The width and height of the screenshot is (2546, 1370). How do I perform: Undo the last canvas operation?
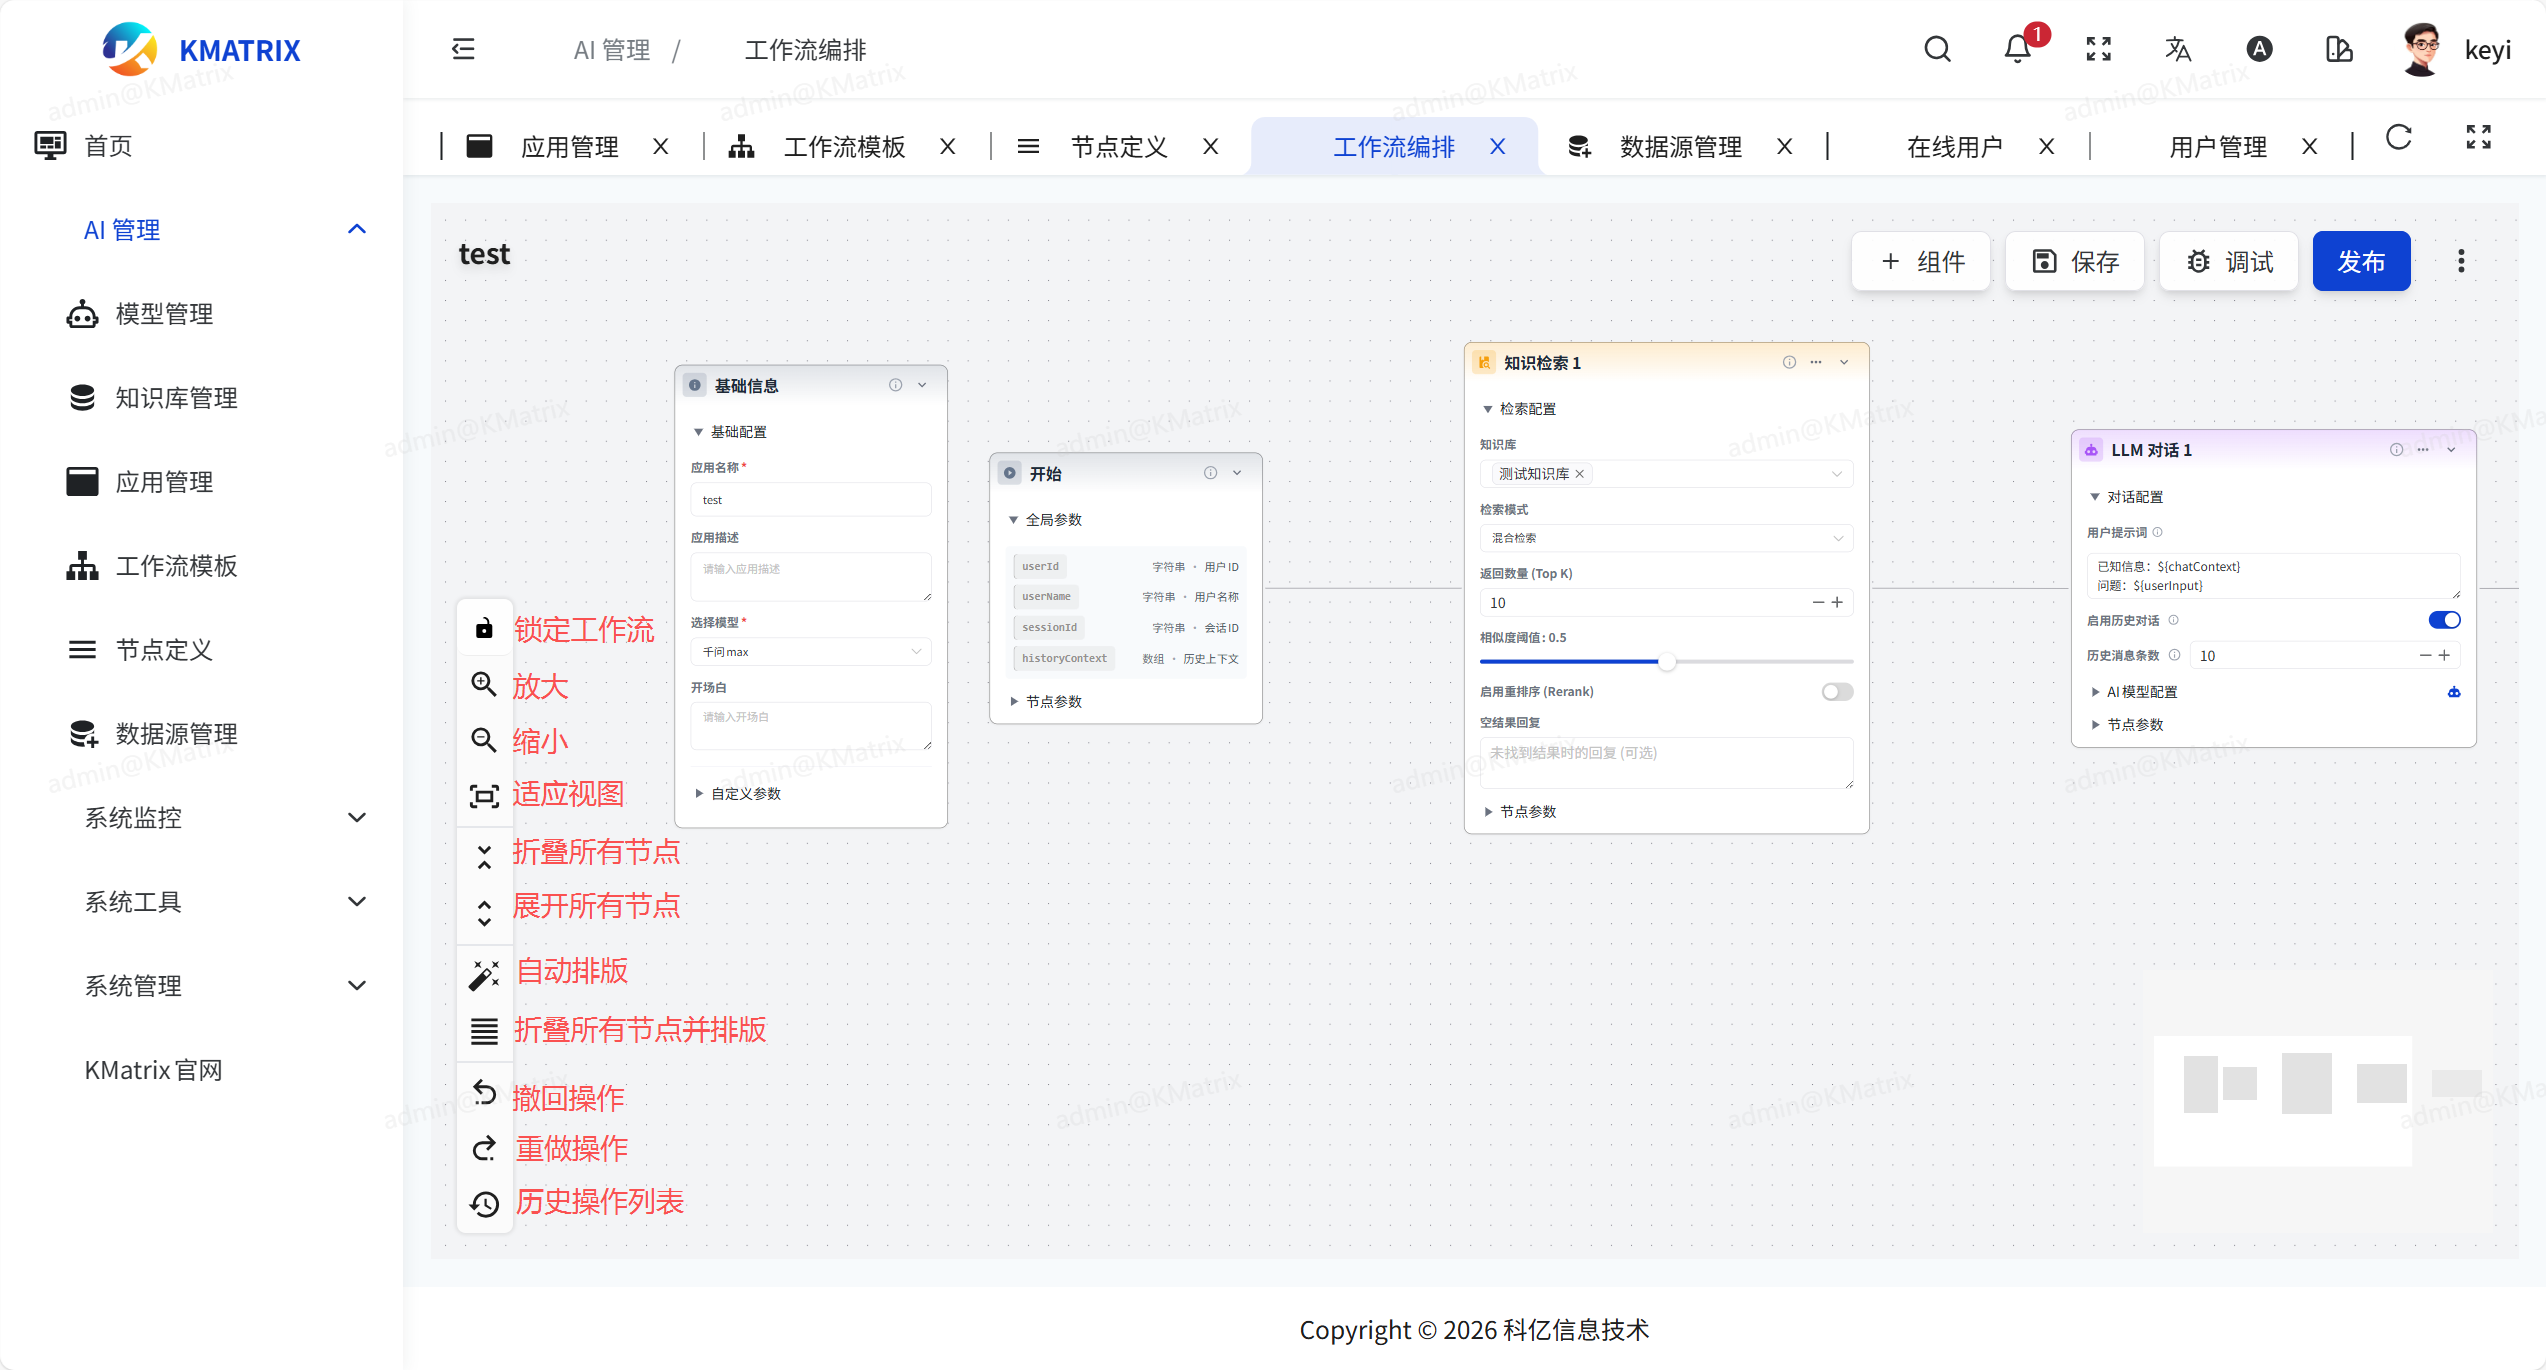(484, 1093)
